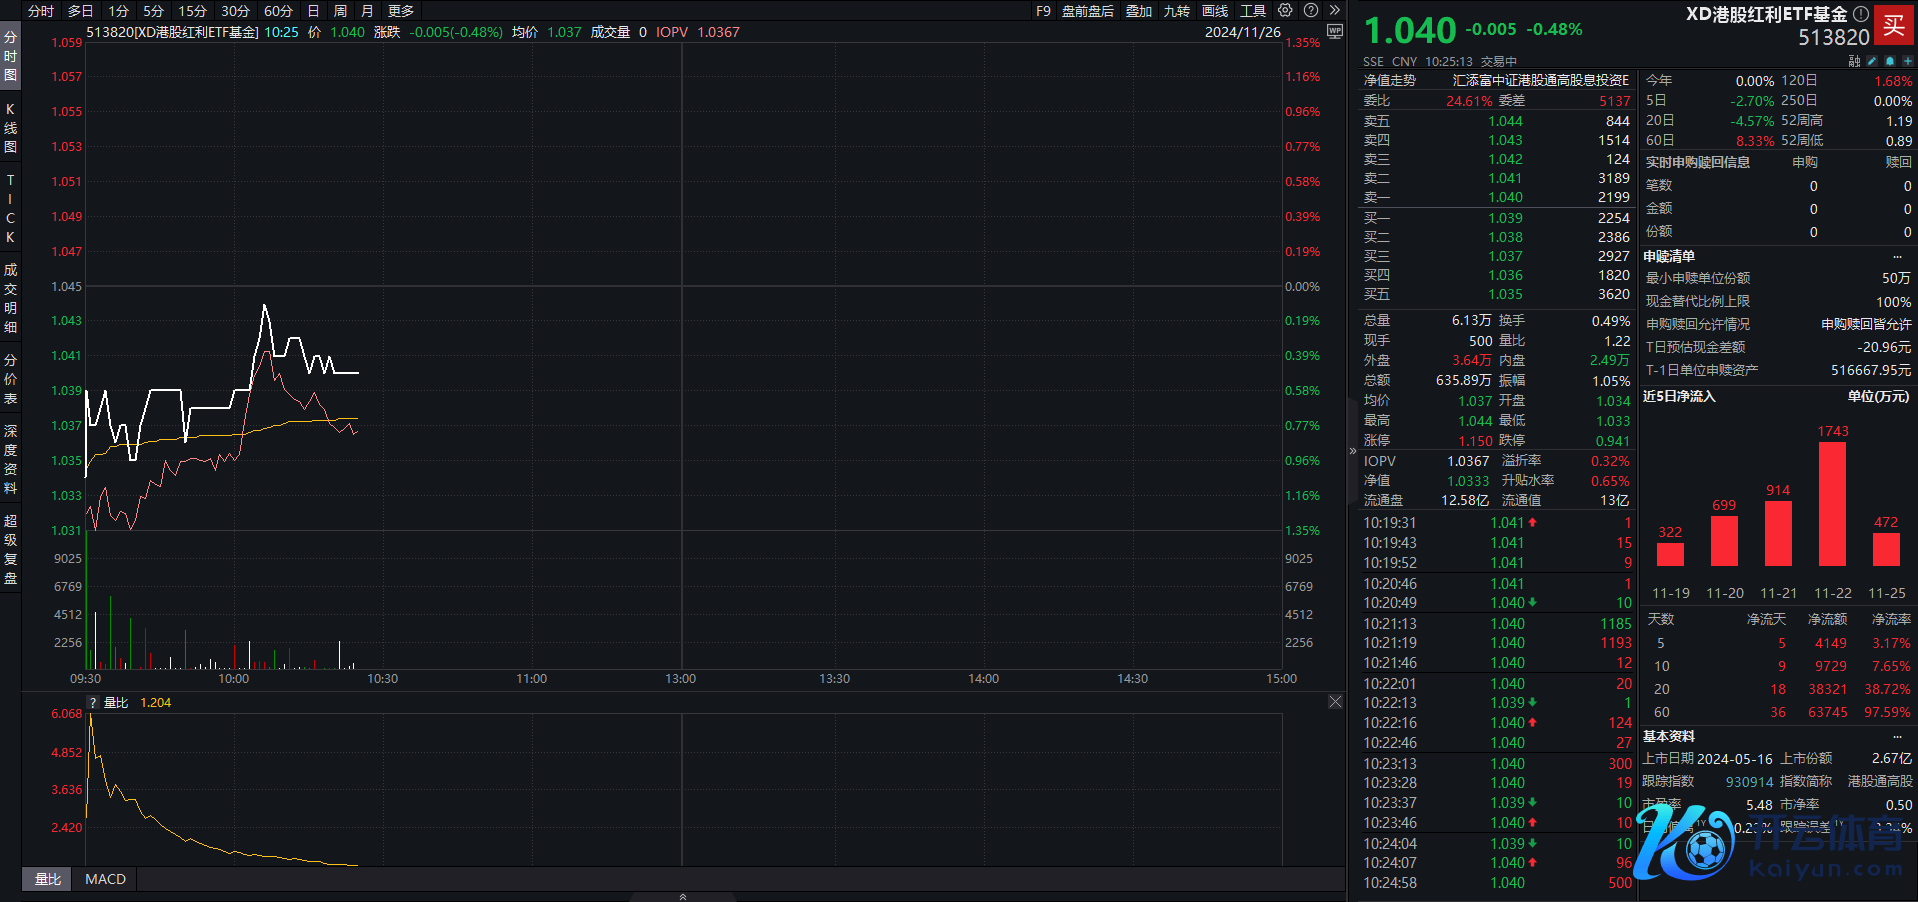The width and height of the screenshot is (1918, 902).
Task: Click the red 买 buy button
Action: [x=1894, y=25]
